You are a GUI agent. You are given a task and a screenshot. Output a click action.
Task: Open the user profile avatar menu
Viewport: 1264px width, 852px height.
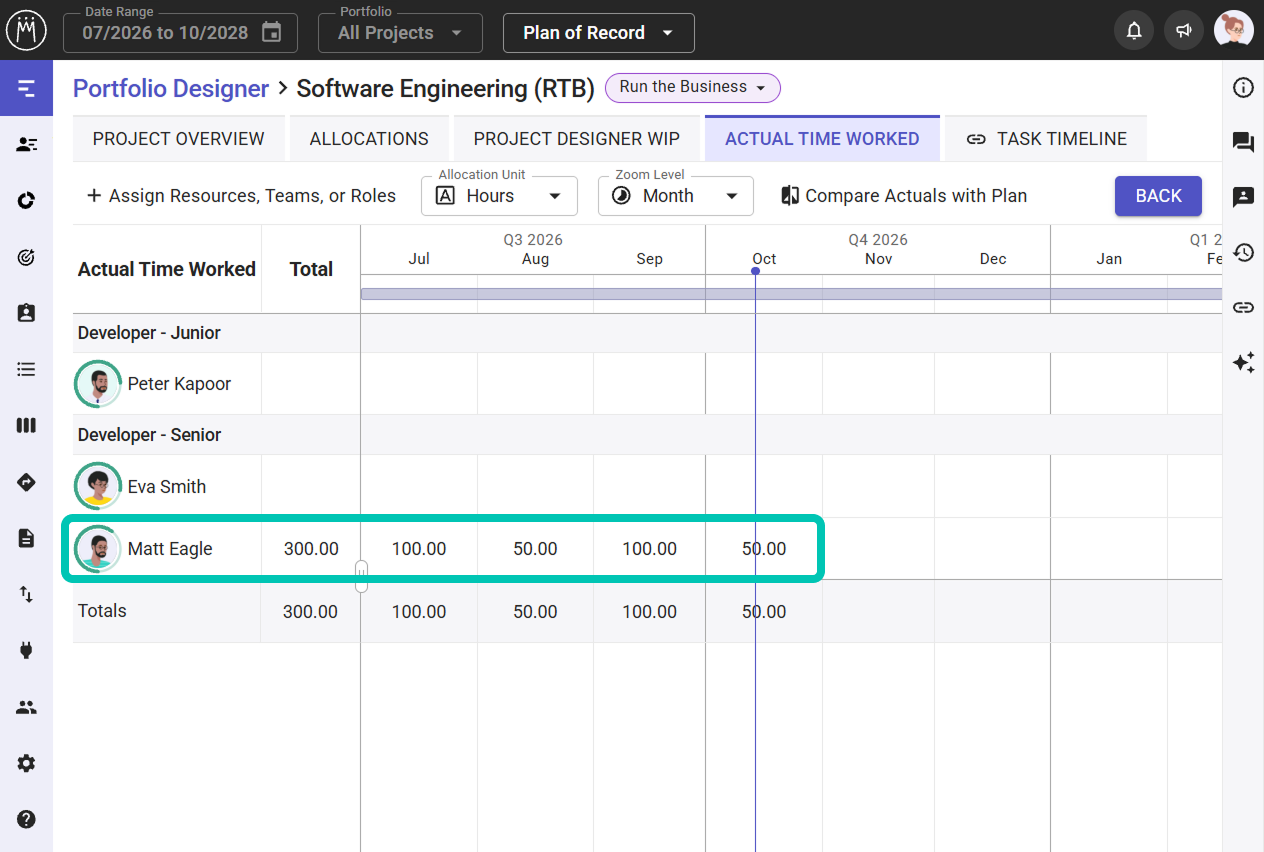point(1234,31)
